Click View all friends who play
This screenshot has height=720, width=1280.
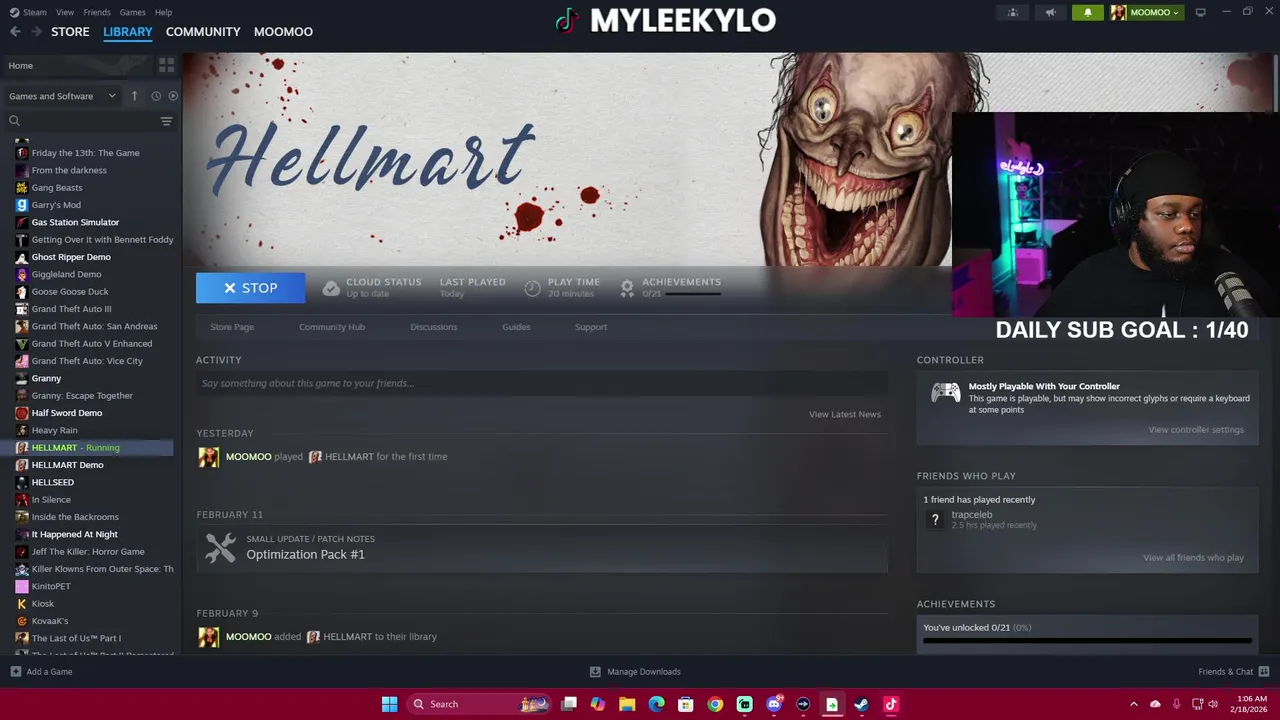tap(1193, 558)
